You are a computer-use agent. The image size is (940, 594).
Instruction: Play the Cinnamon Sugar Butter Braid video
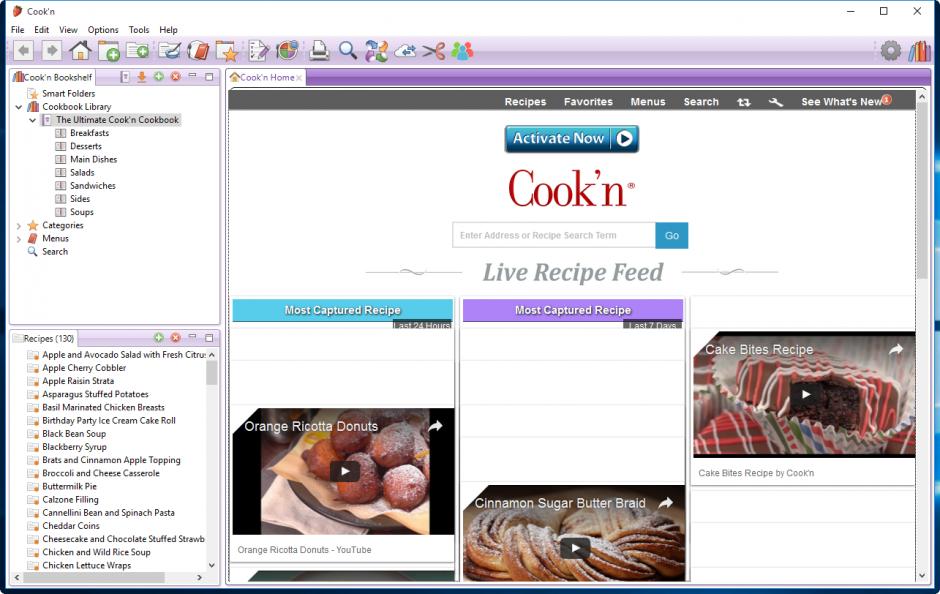[575, 548]
